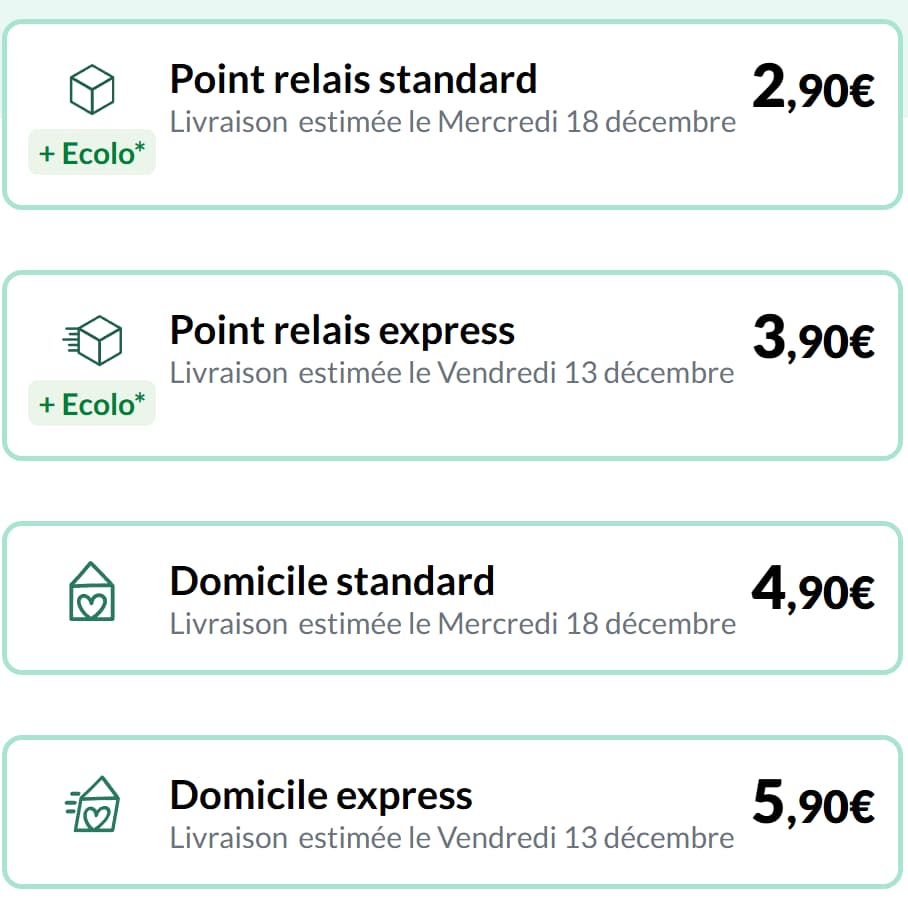Click the 3,90€ price
The width and height of the screenshot is (908, 908).
click(812, 340)
